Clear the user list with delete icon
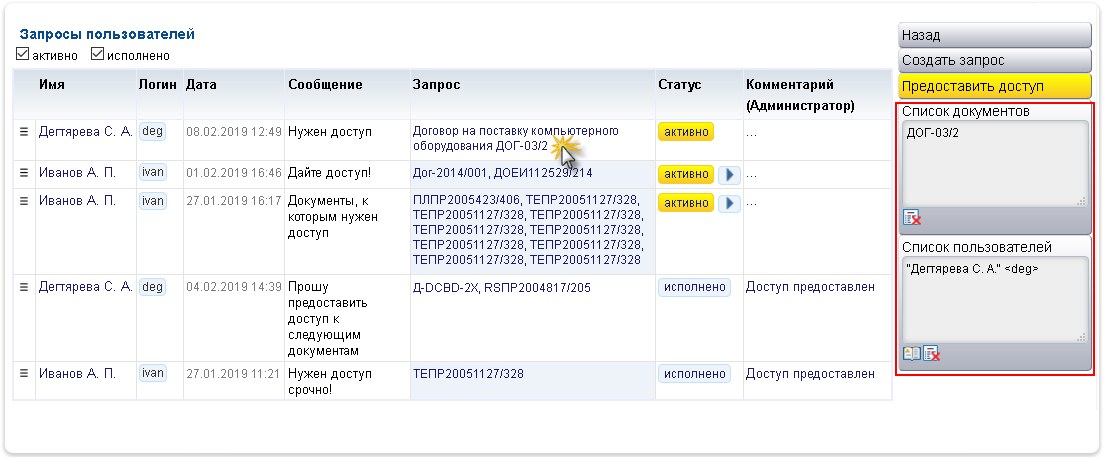This screenshot has width=1104, height=464. (x=932, y=353)
